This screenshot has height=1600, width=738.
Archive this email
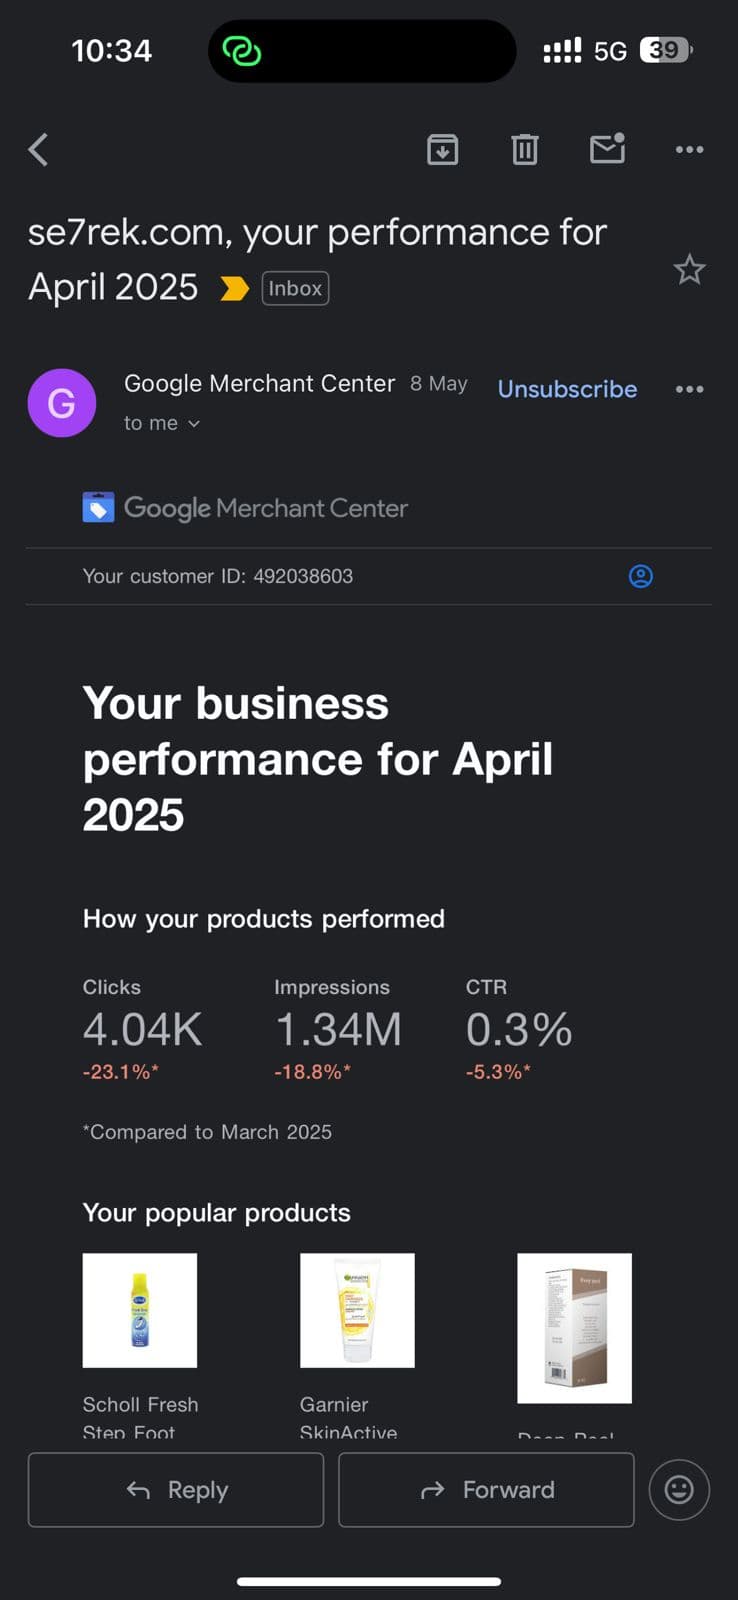[443, 150]
